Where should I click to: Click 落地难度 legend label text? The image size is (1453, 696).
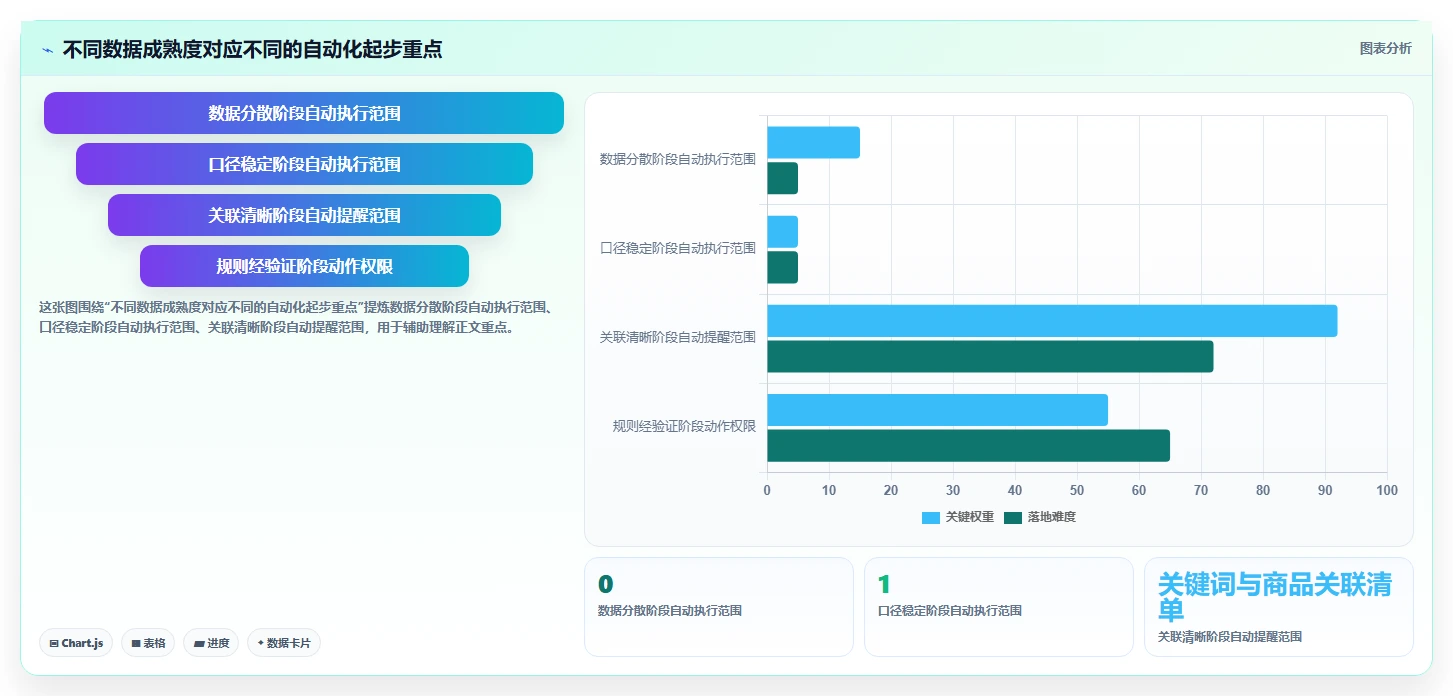click(1051, 517)
